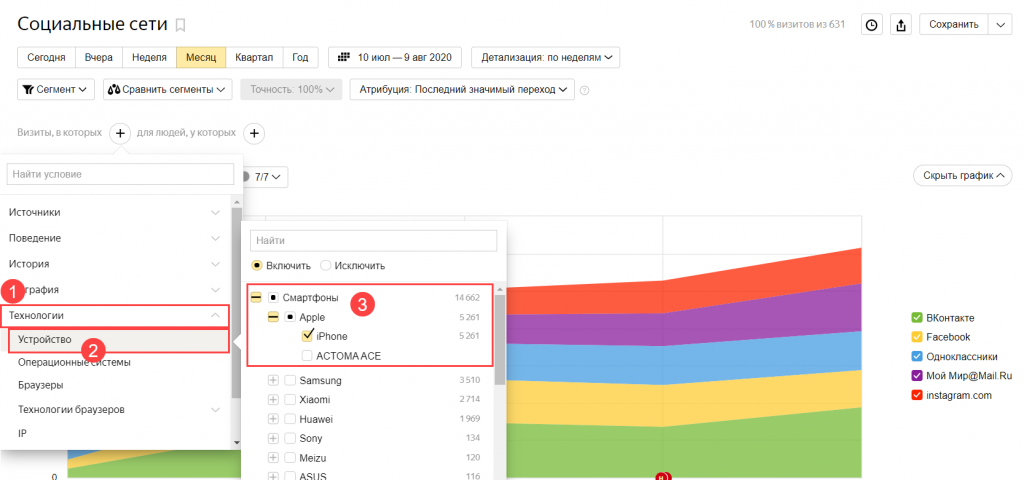The height and width of the screenshot is (480, 1024).
Task: Select the Неделя period tab
Action: click(x=149, y=57)
